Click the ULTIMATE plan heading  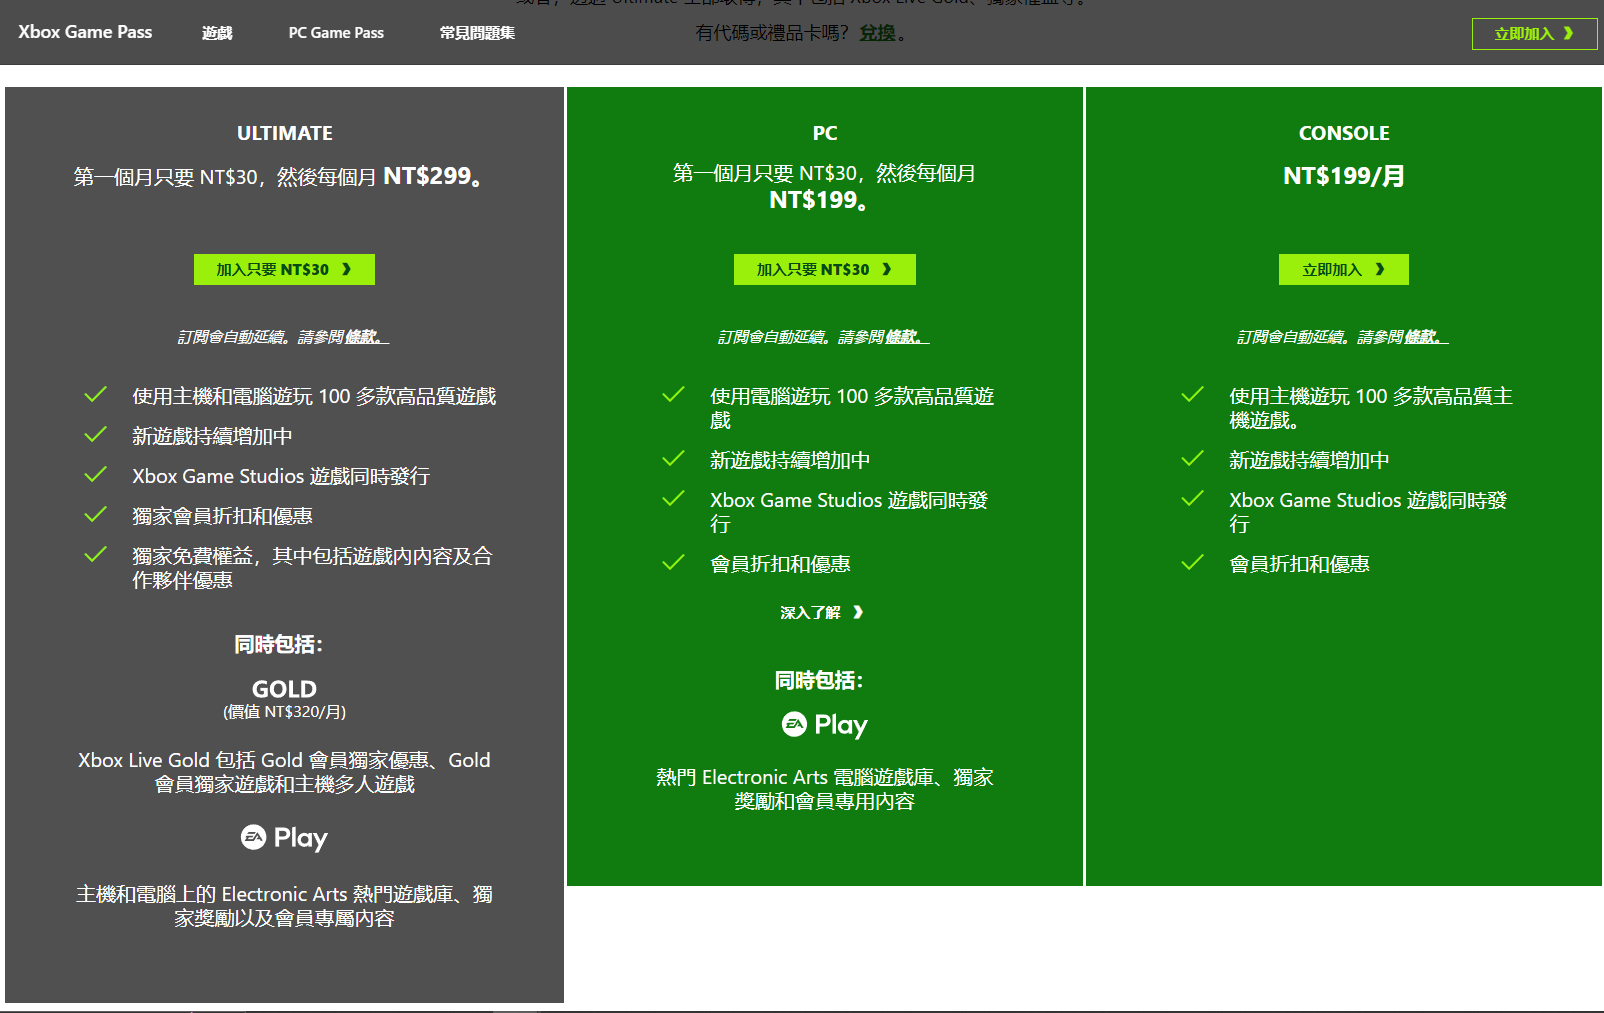click(284, 133)
